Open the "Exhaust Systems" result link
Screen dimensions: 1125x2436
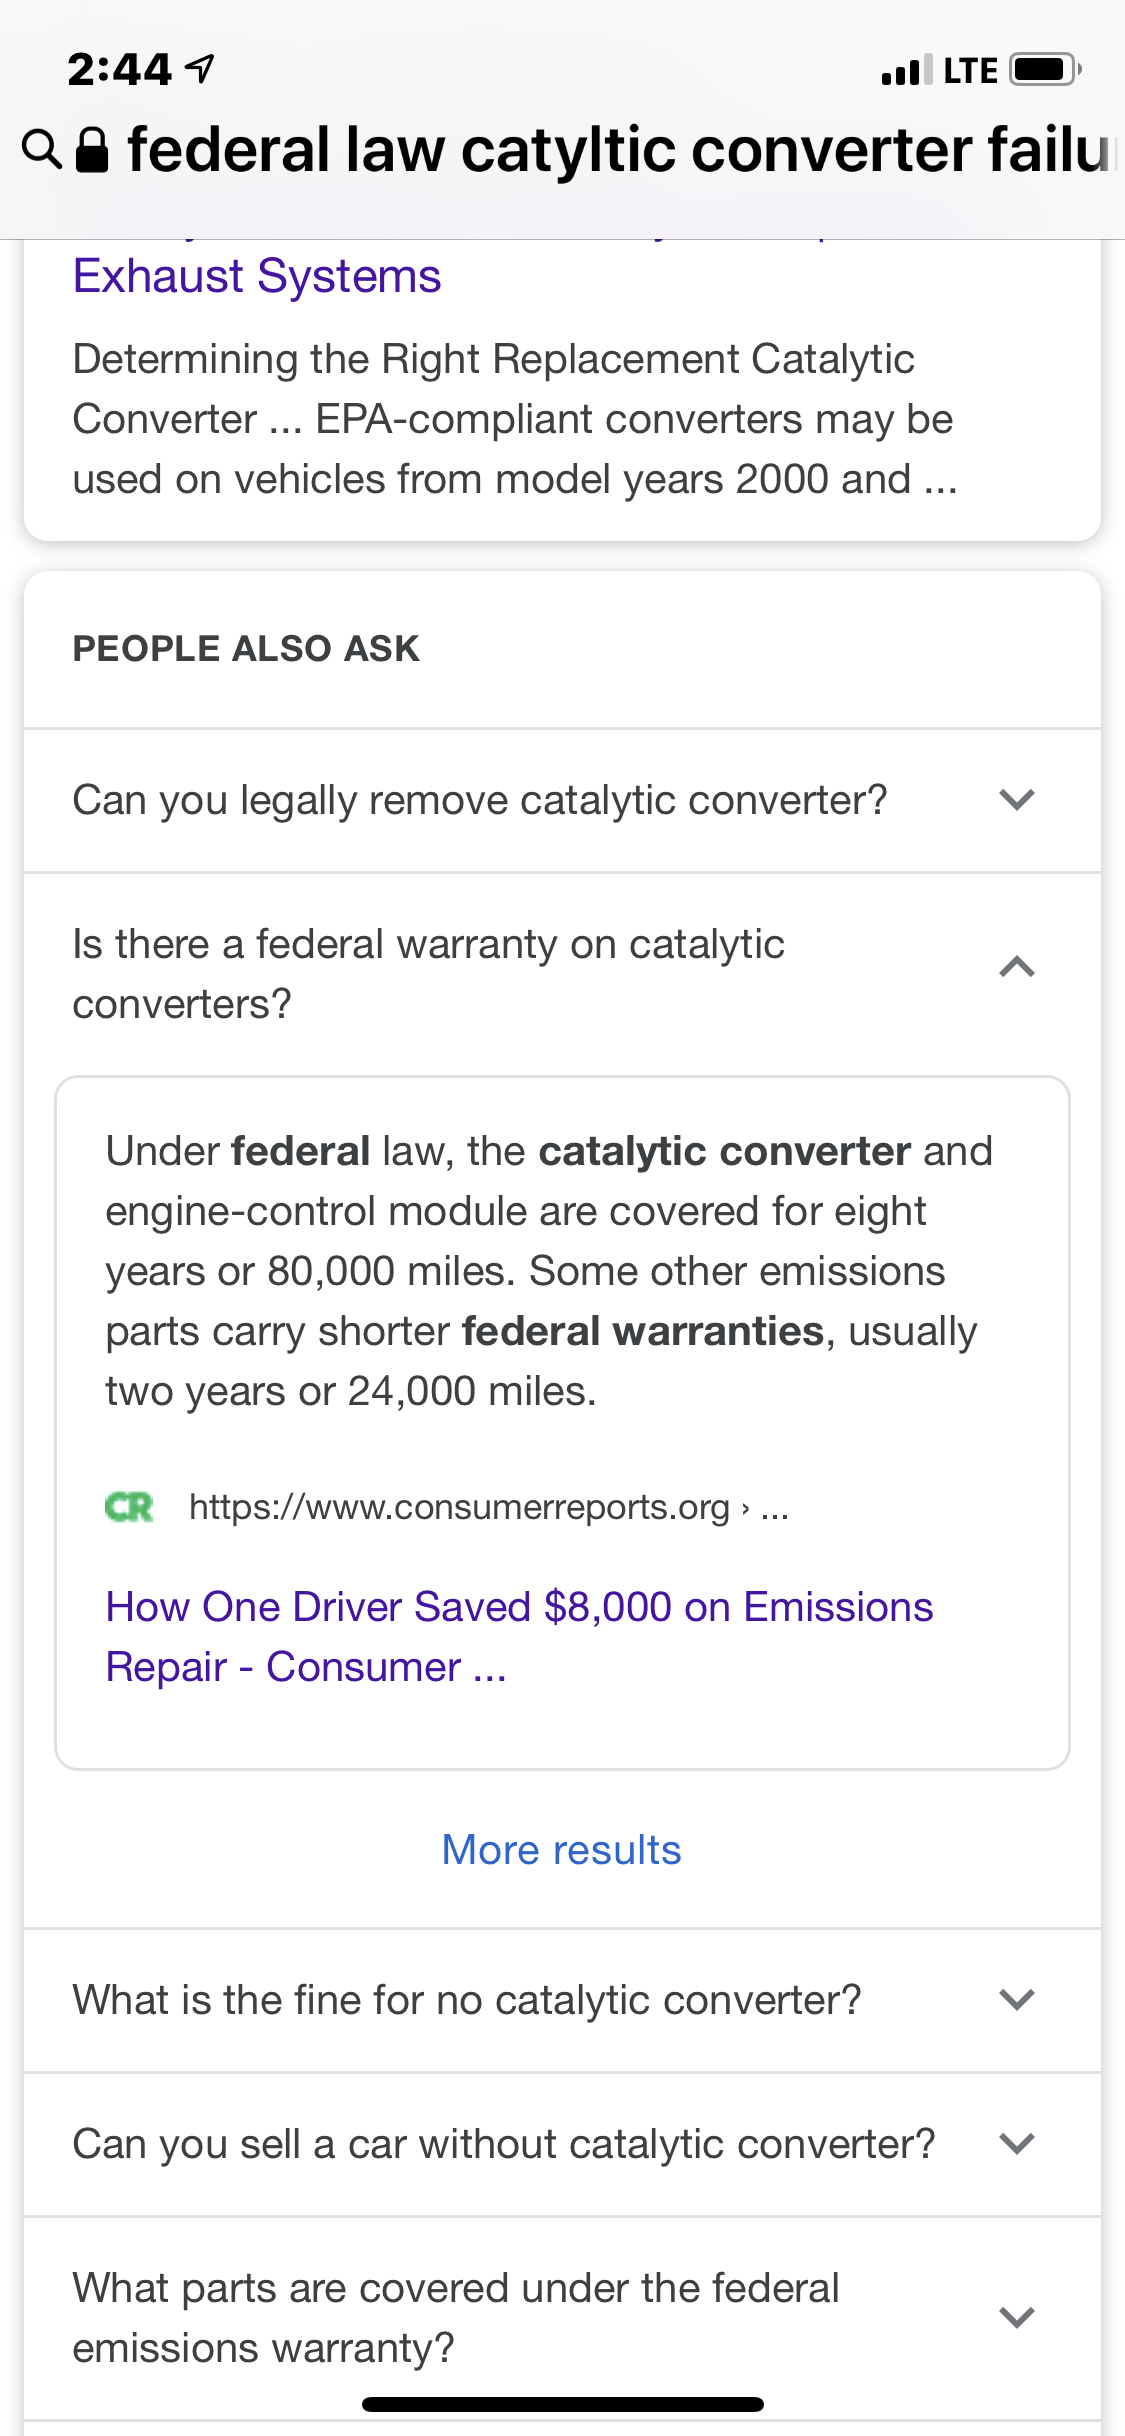[257, 276]
